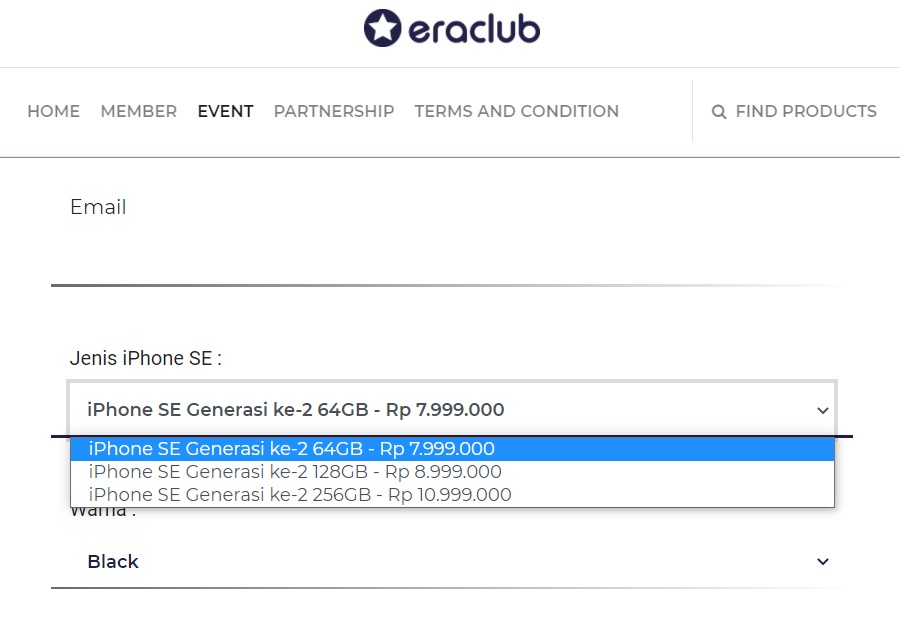Click the Email field label

point(98,207)
